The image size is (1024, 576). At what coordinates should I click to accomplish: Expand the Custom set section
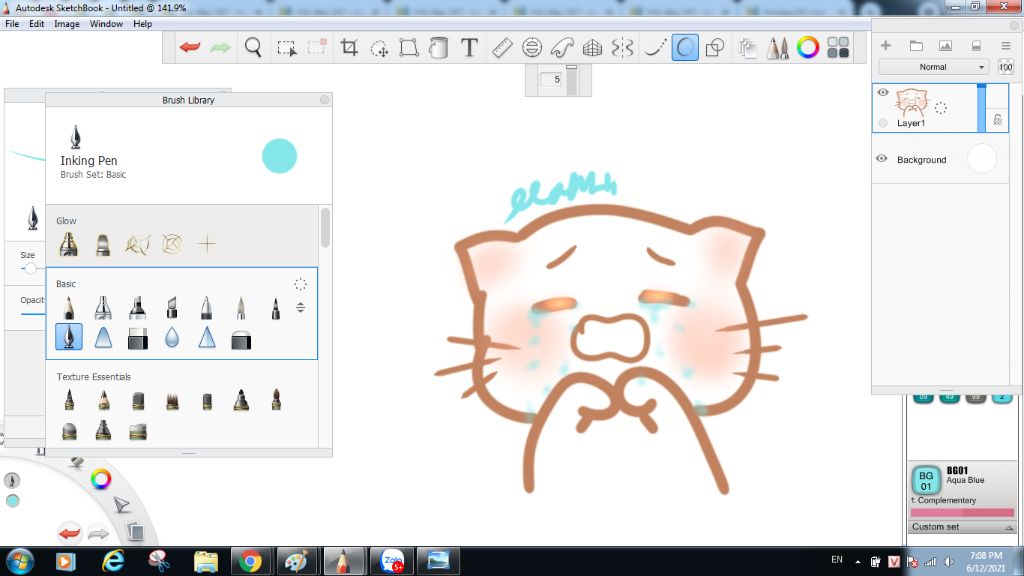pyautogui.click(x=962, y=527)
